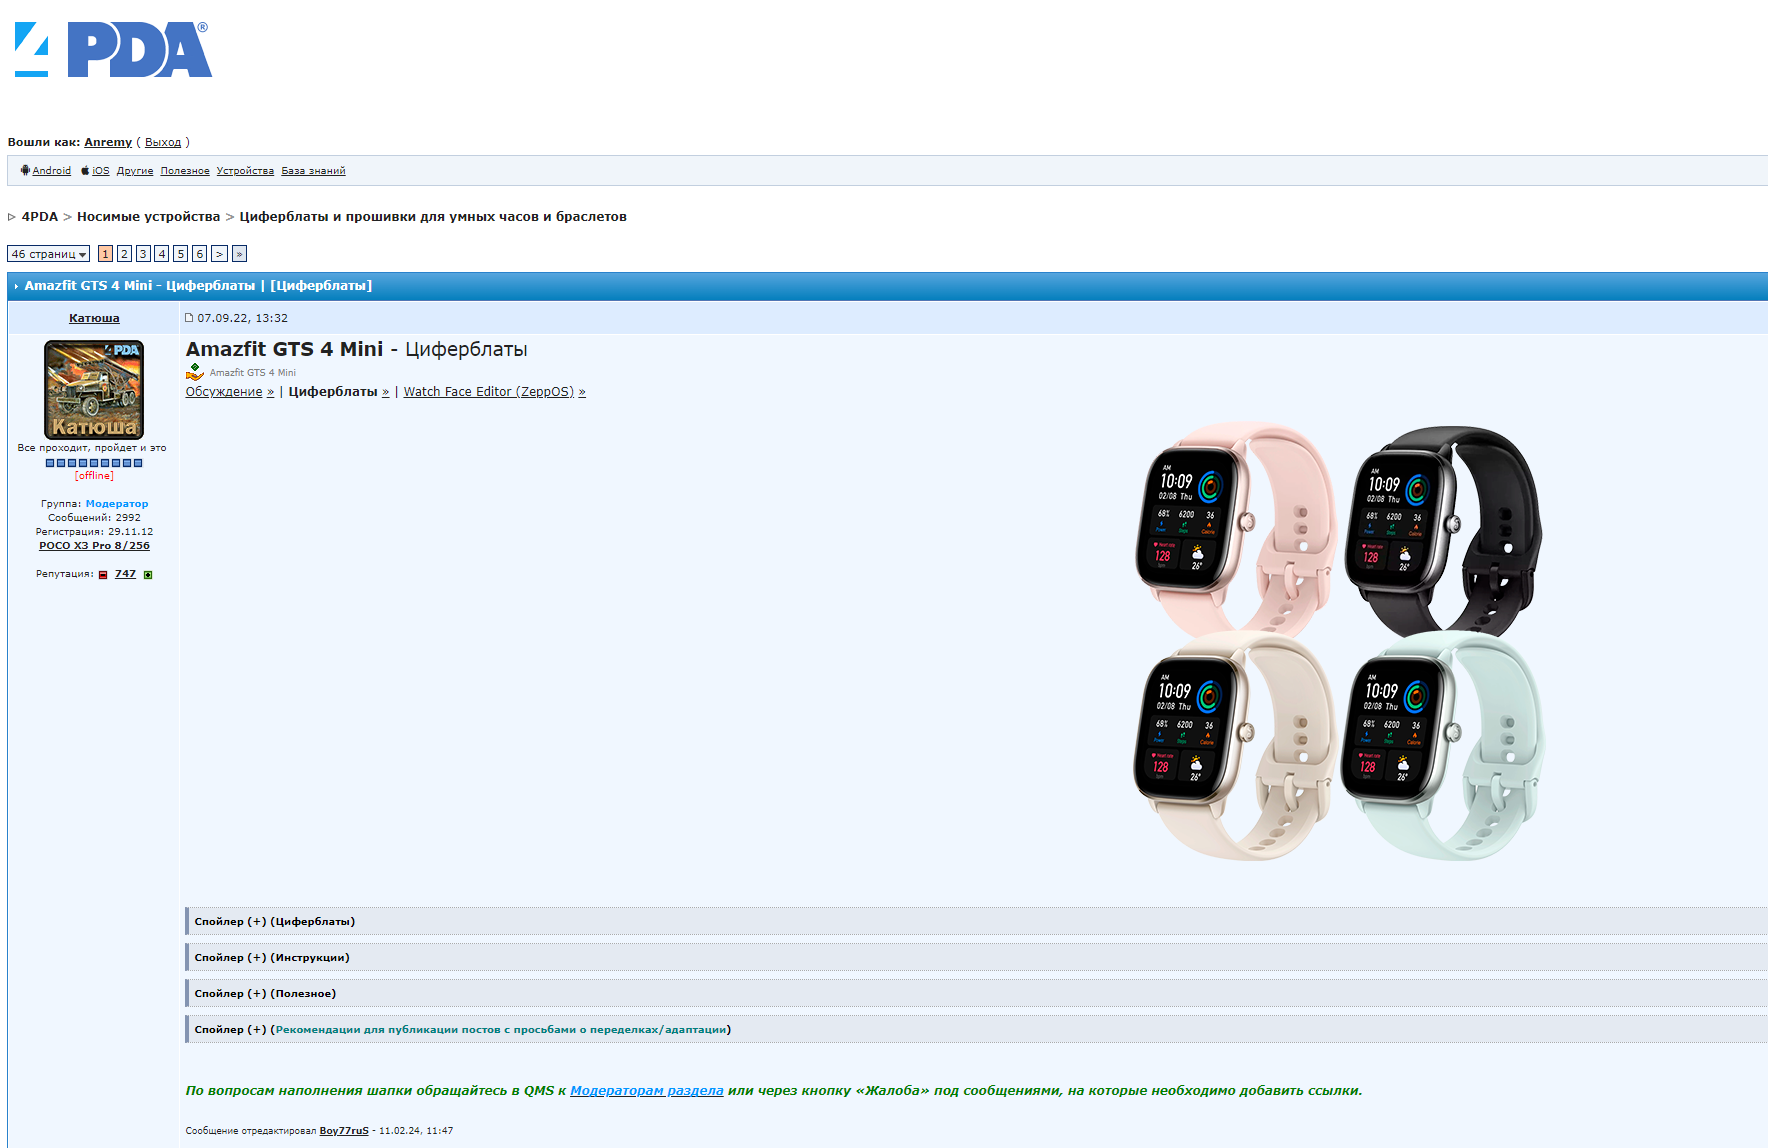1768x1148 pixels.
Task: Click the 'Сообщений: 2992' text
Action: (94, 518)
